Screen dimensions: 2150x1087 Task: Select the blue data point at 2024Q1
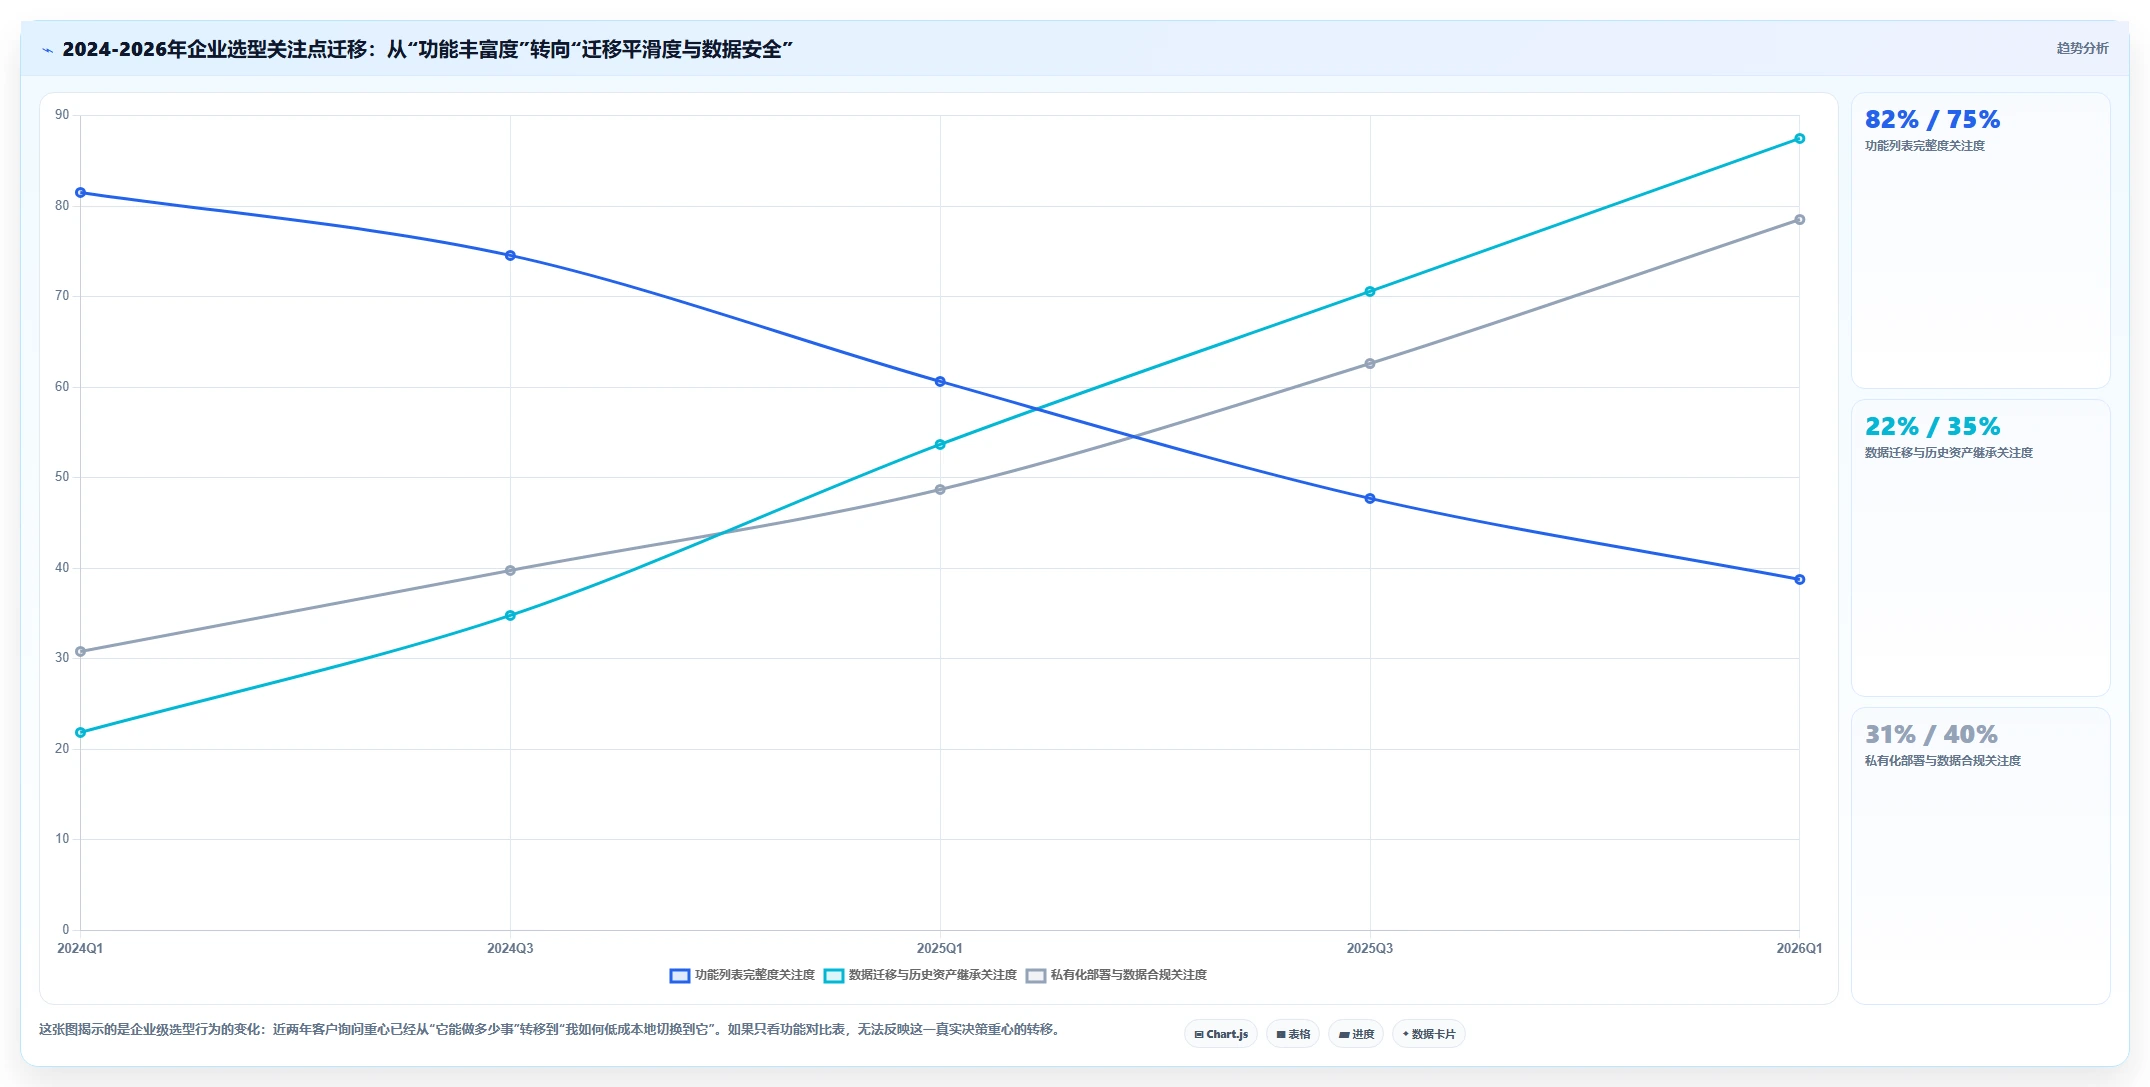[81, 193]
